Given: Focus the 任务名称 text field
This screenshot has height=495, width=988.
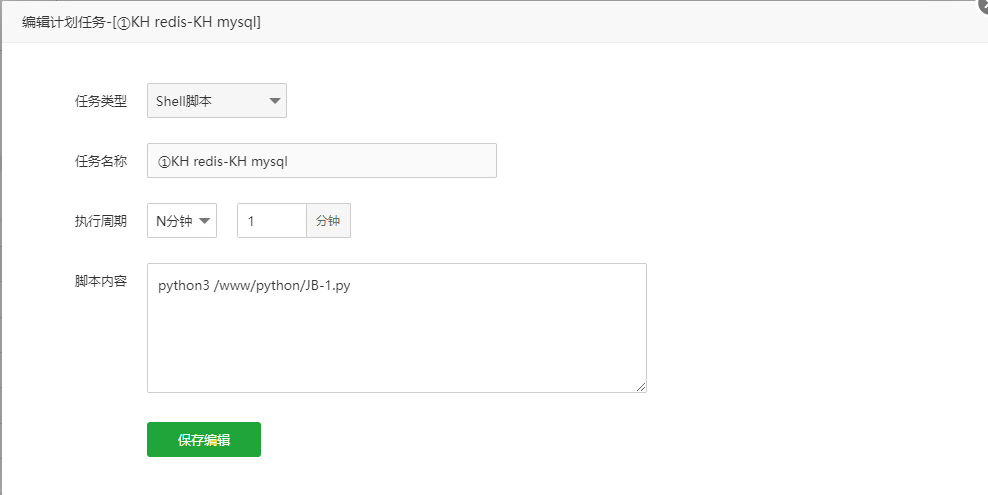Looking at the screenshot, I should pyautogui.click(x=321, y=161).
